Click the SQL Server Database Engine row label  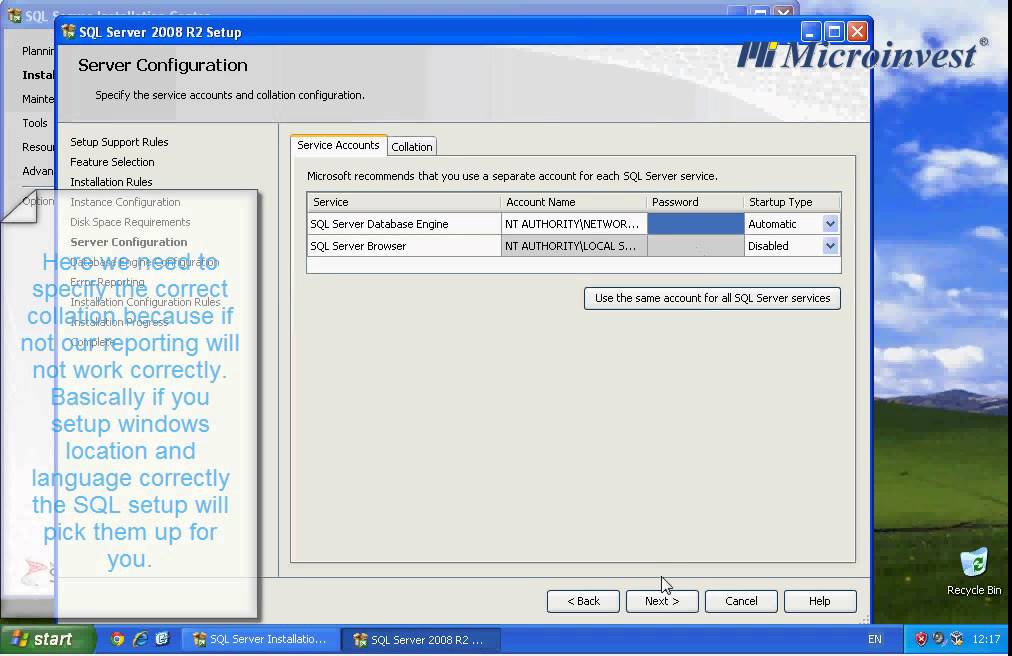[x=379, y=224]
